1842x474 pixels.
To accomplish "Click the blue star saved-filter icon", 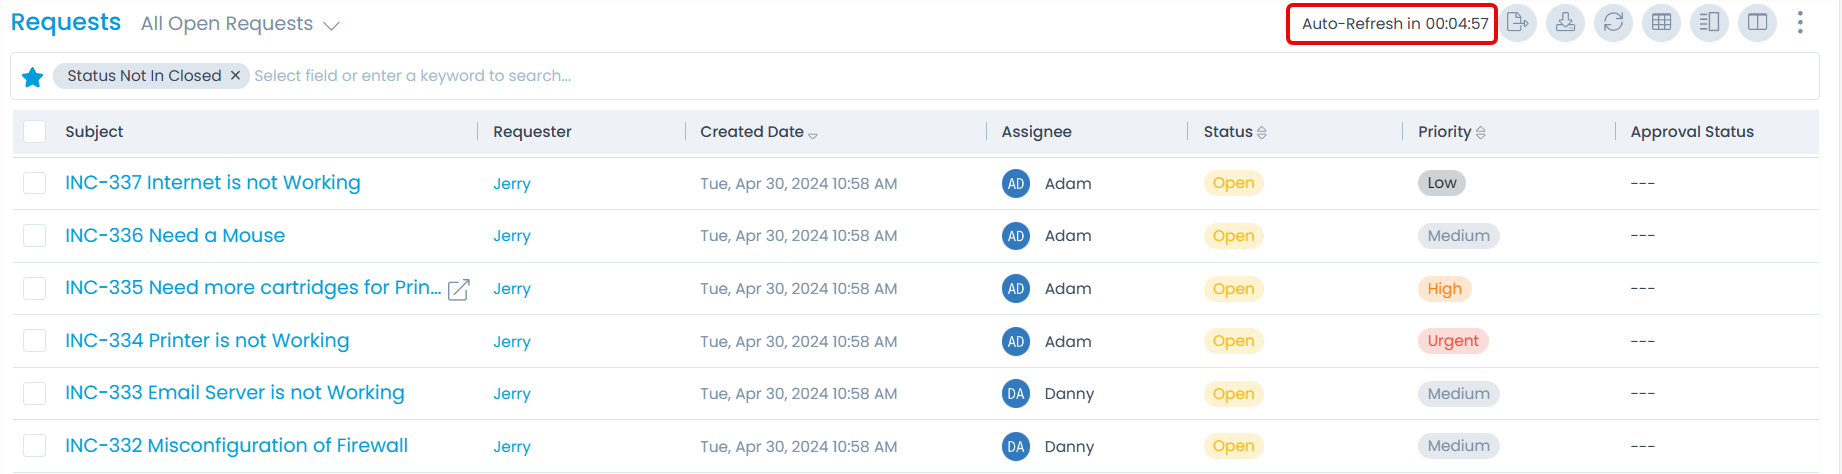I will (x=32, y=77).
